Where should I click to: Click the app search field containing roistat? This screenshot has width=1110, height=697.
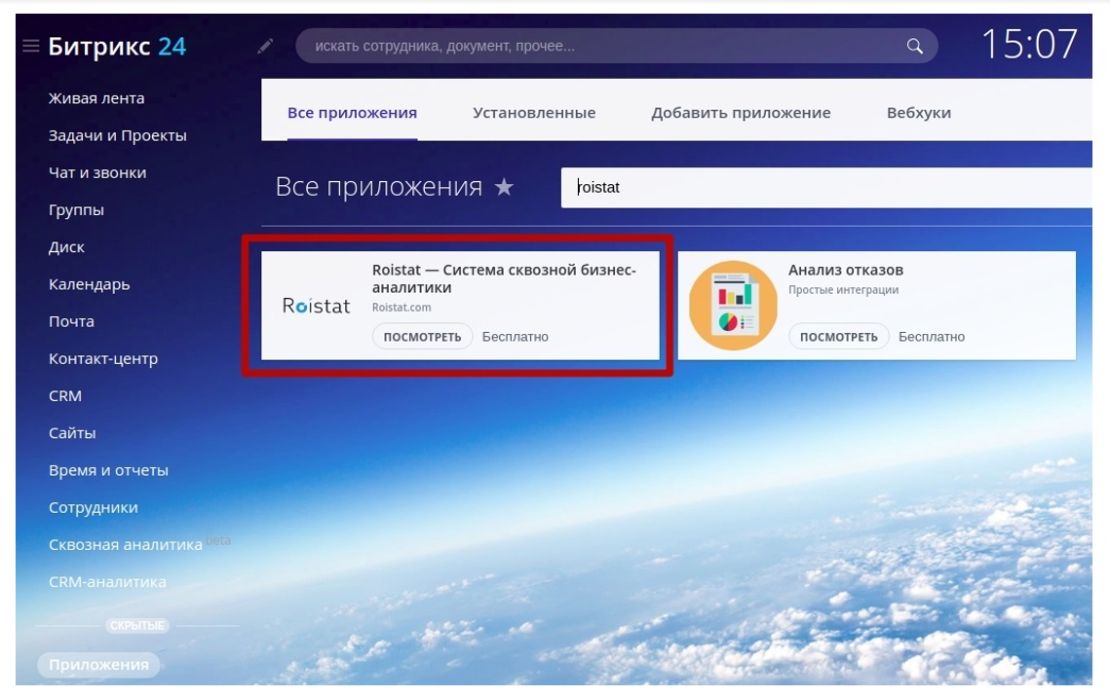[826, 188]
